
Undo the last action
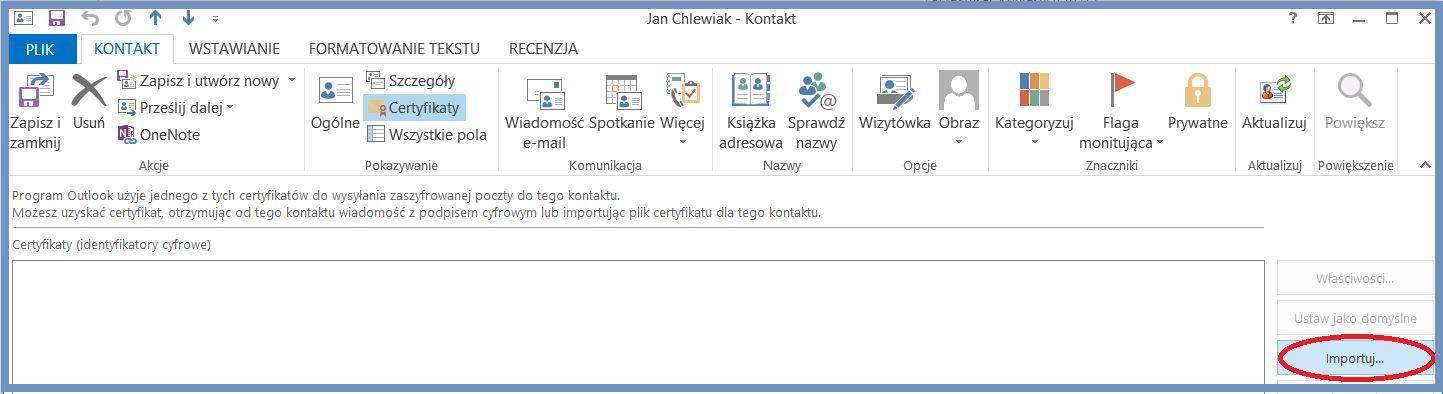(90, 18)
